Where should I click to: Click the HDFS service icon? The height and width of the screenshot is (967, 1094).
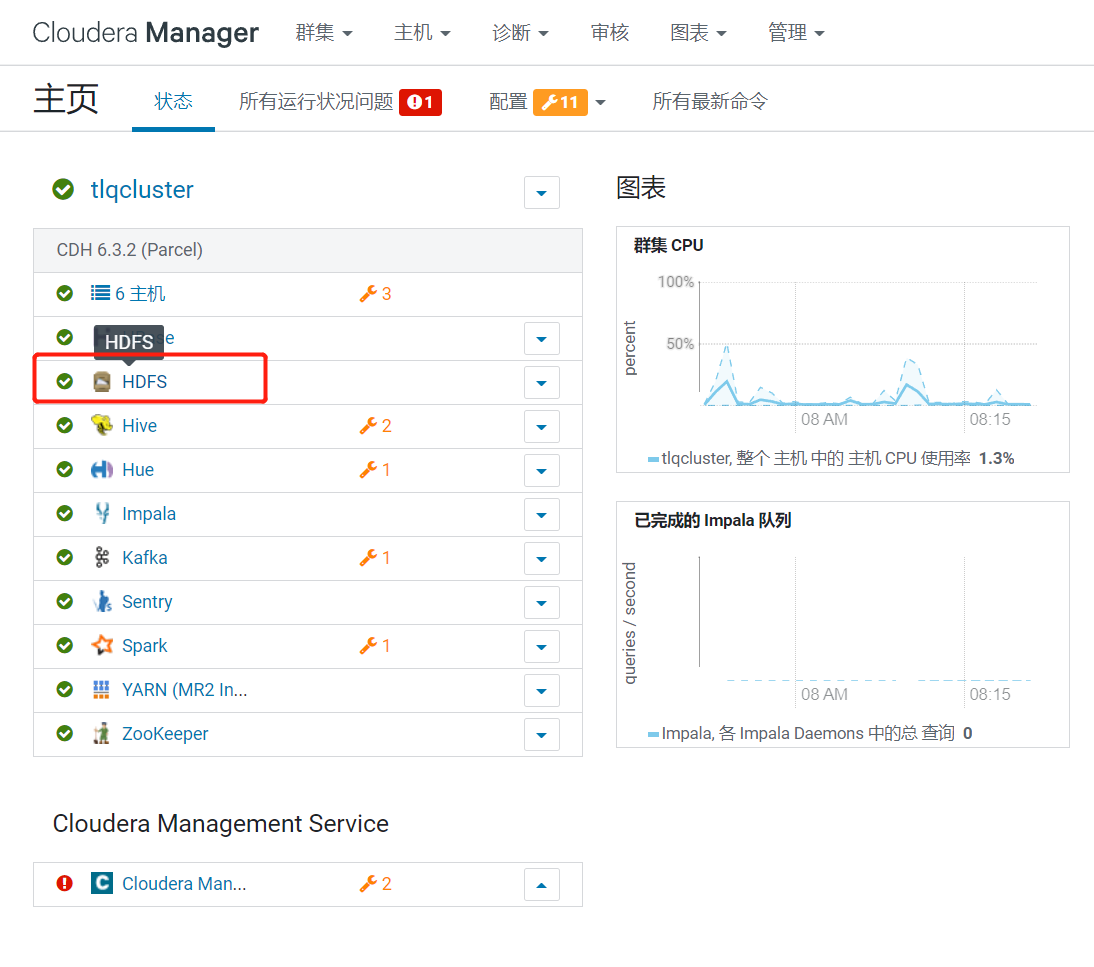pos(102,382)
